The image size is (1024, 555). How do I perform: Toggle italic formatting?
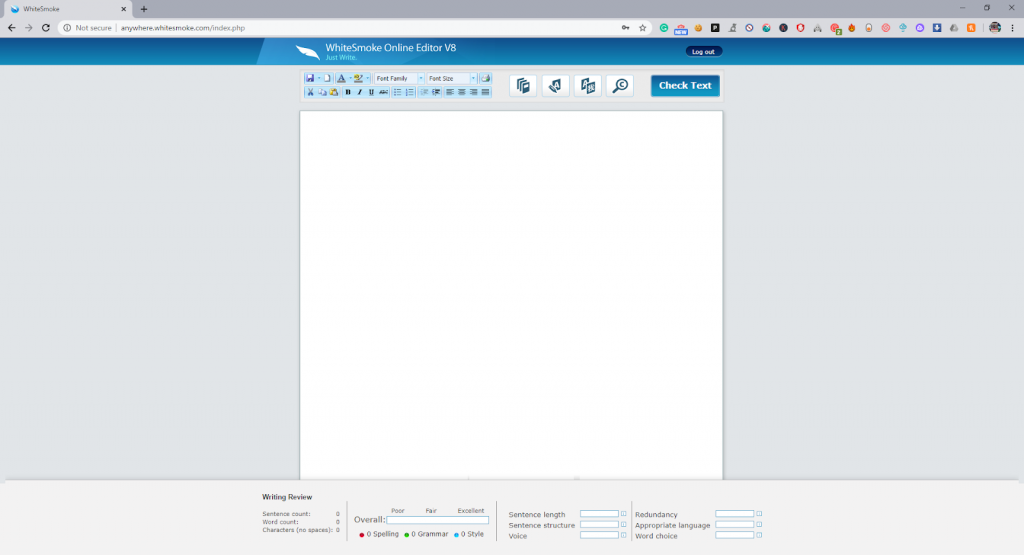click(360, 92)
